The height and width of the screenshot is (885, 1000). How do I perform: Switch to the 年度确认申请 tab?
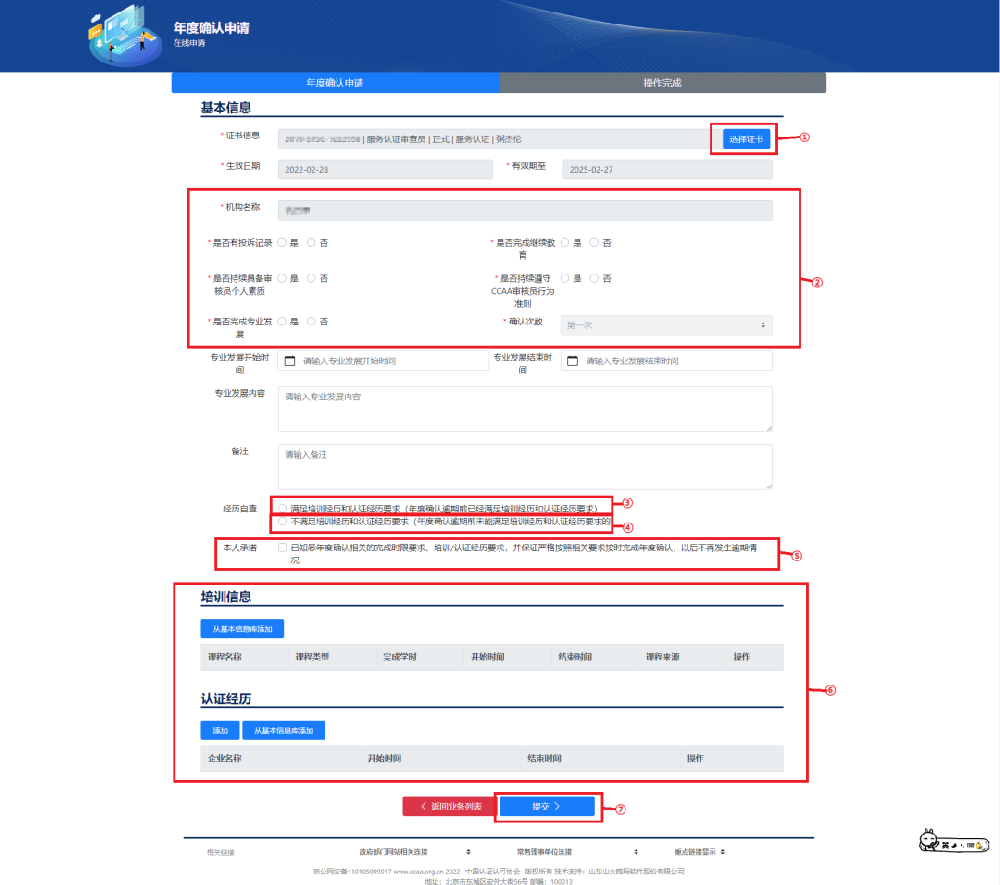(335, 83)
